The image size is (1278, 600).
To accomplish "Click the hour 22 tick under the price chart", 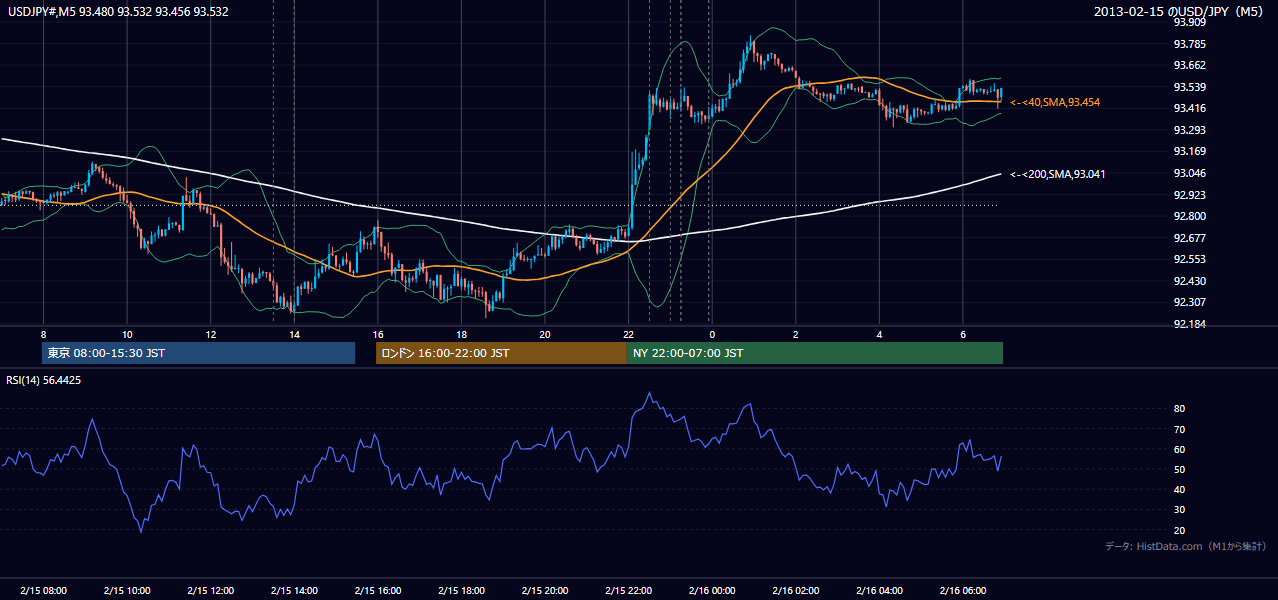I will point(628,334).
